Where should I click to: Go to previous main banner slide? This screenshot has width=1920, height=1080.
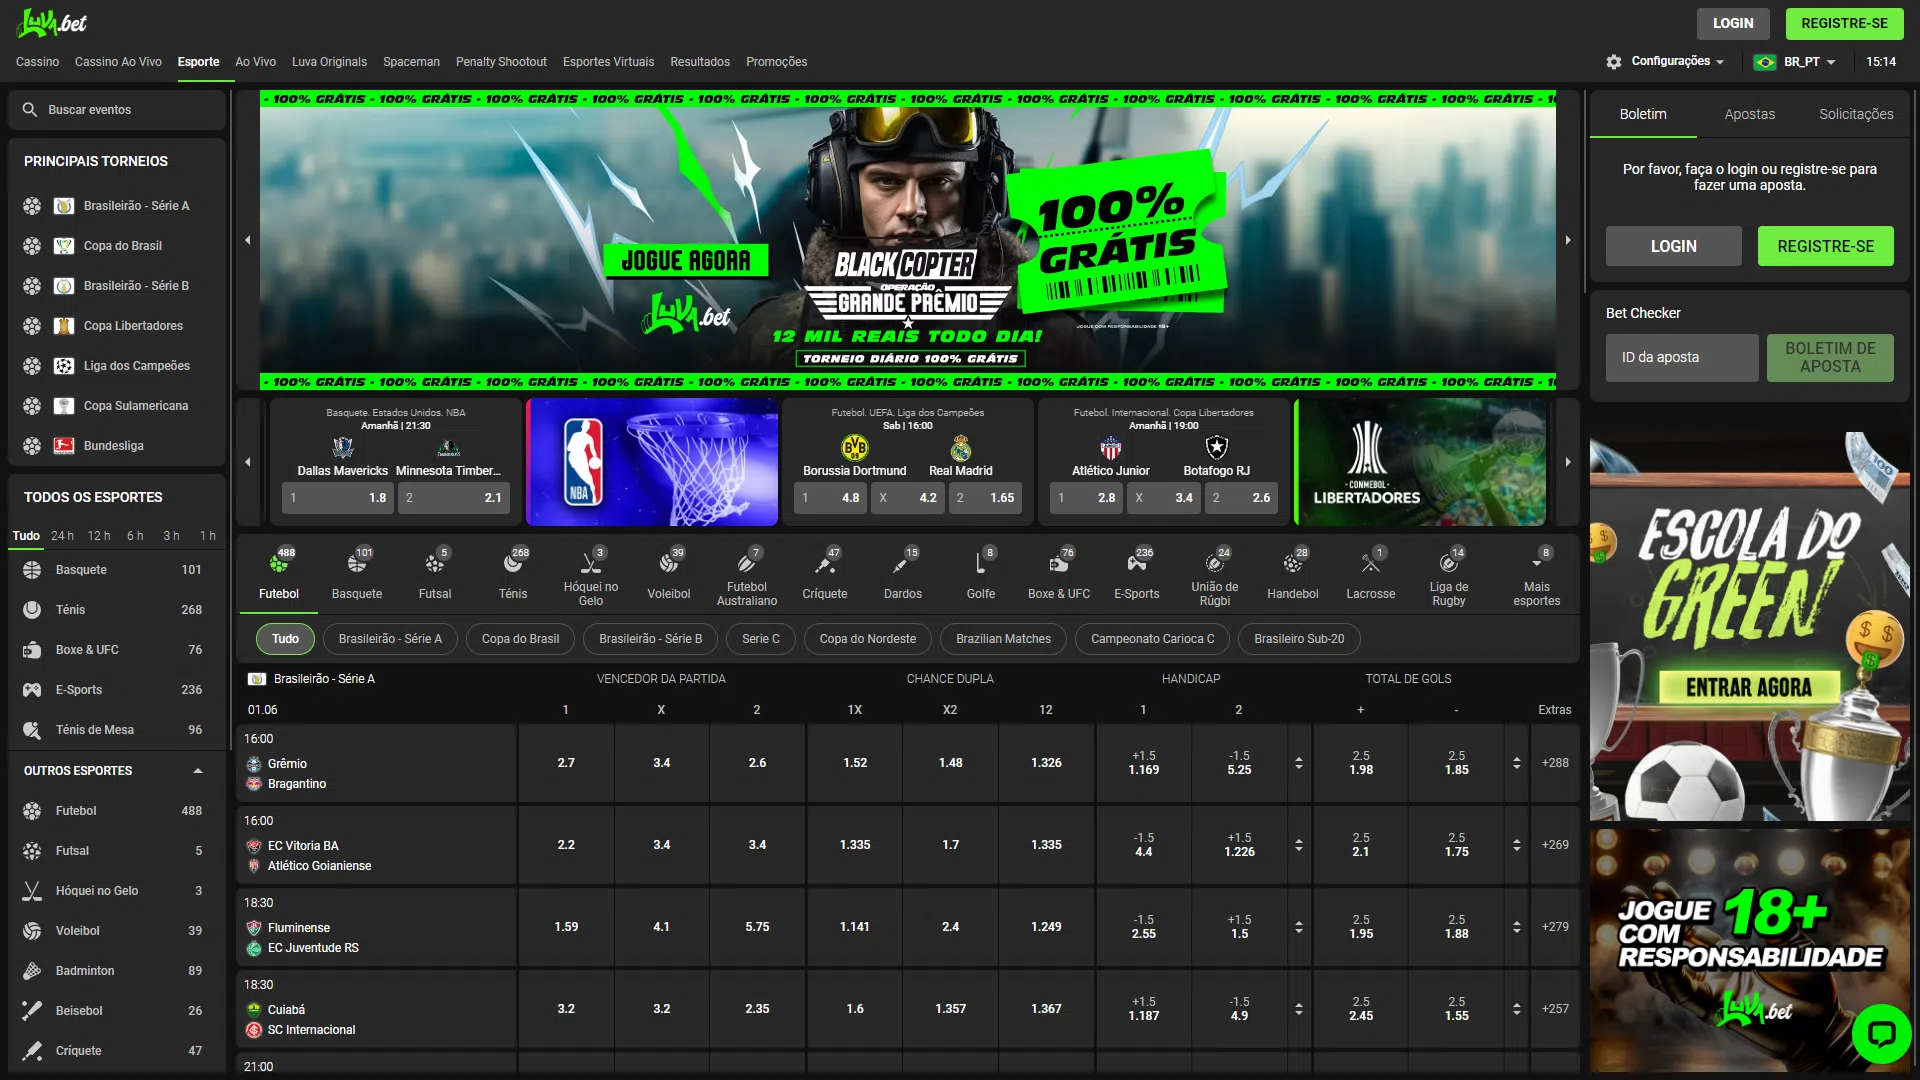tap(248, 240)
